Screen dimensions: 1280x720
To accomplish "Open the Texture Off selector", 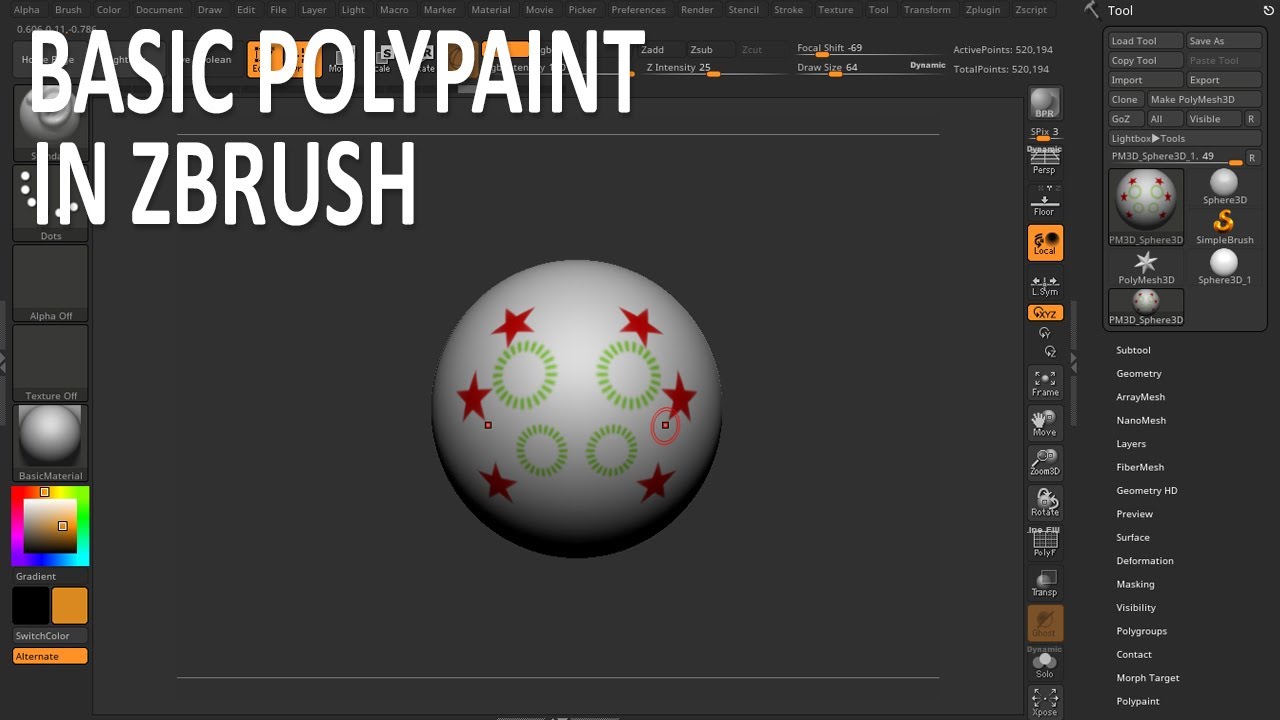I will coord(51,363).
